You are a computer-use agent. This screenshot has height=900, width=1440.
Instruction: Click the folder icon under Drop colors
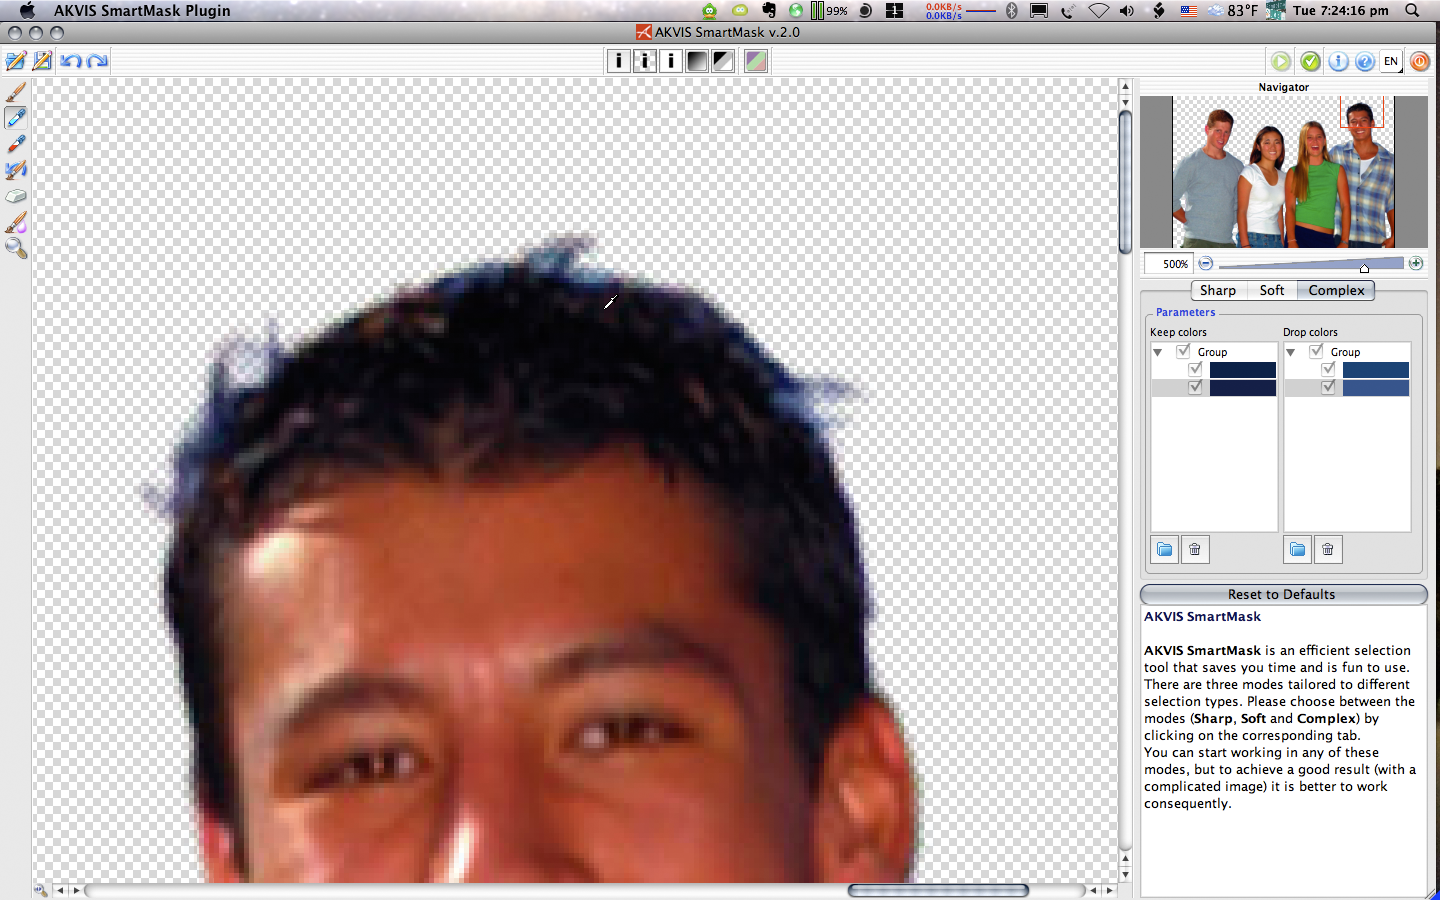[x=1298, y=549]
